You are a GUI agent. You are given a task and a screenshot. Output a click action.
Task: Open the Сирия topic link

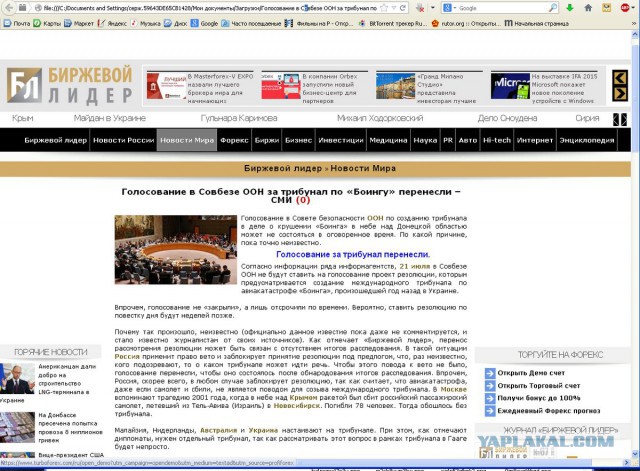click(x=587, y=118)
